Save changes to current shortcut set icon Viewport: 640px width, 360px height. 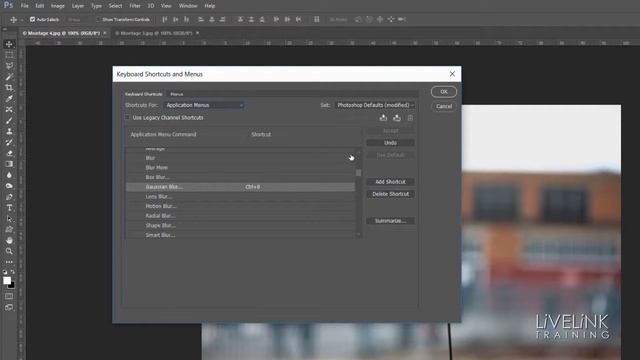(x=383, y=118)
